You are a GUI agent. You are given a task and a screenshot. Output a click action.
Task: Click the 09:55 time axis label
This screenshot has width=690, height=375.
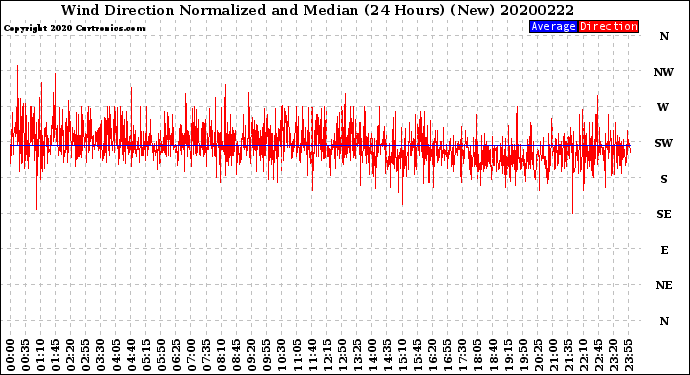pos(267,355)
